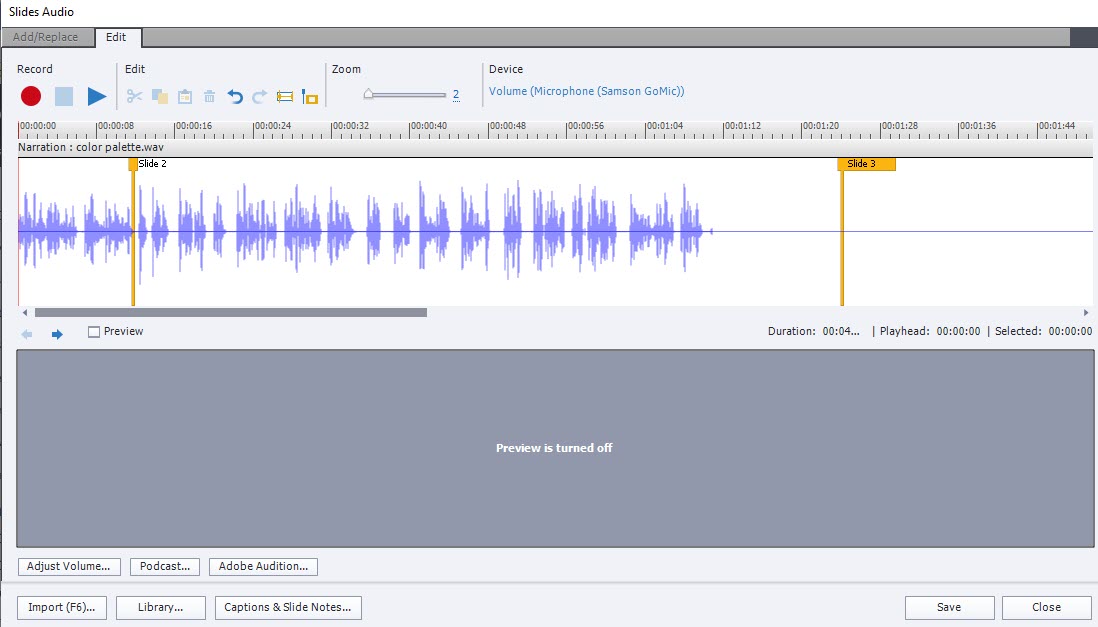Click the Paste clipboard icon
The image size is (1098, 627).
click(185, 97)
